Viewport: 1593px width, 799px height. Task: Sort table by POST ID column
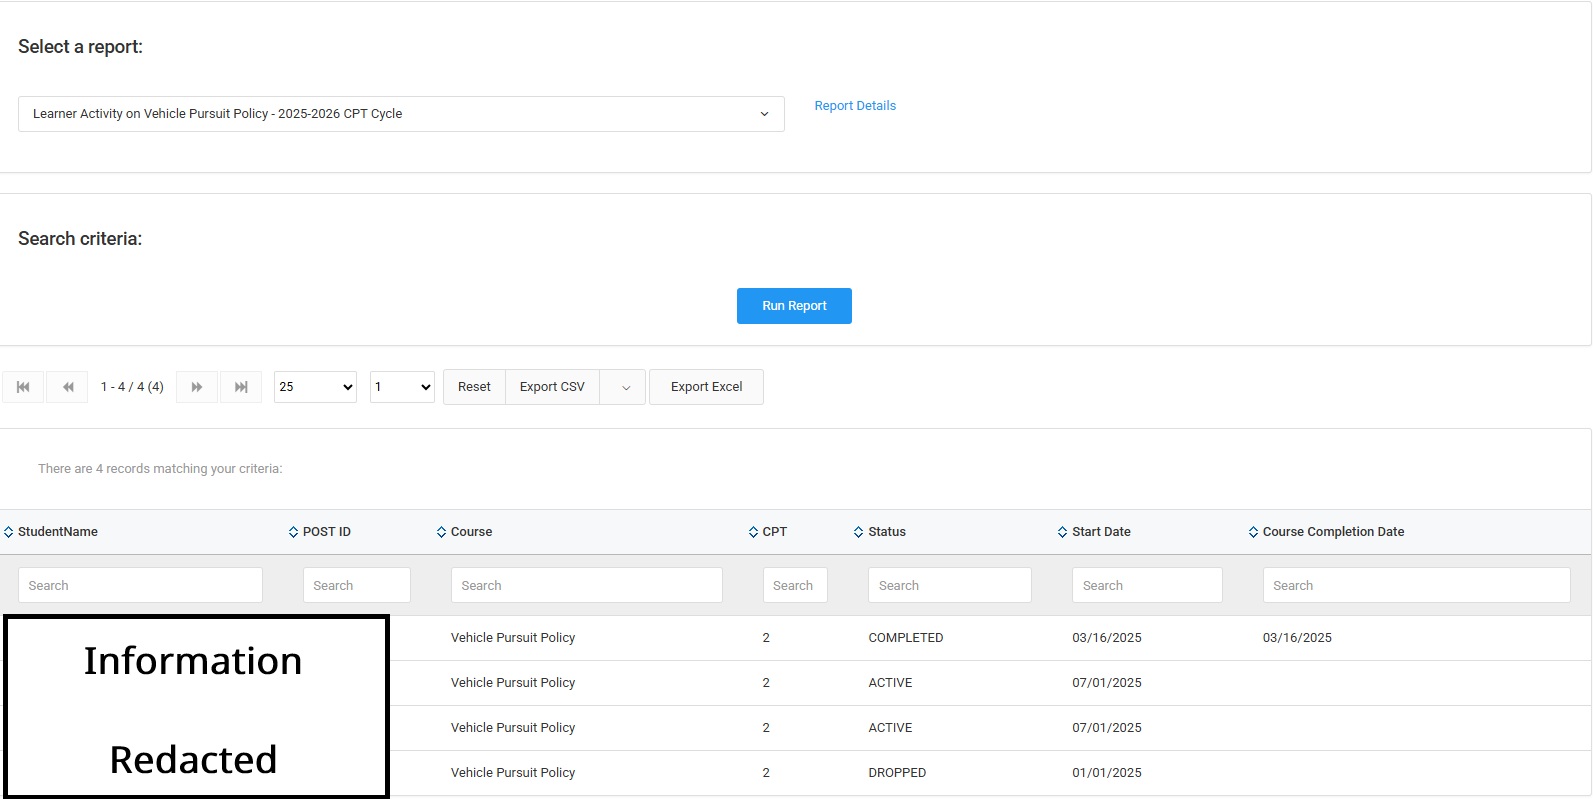coord(326,532)
